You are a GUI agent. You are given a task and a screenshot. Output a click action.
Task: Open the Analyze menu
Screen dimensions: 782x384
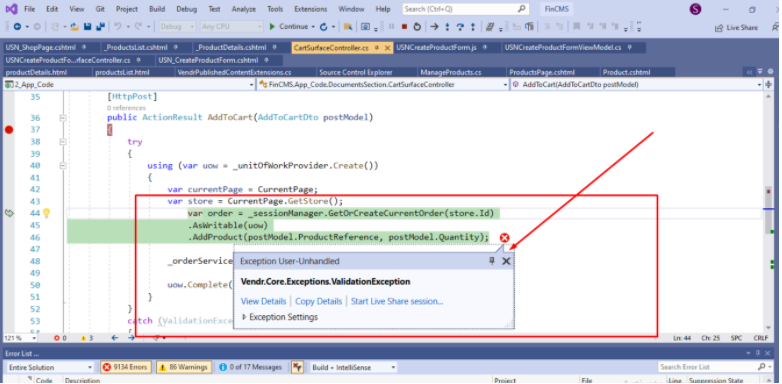244,9
